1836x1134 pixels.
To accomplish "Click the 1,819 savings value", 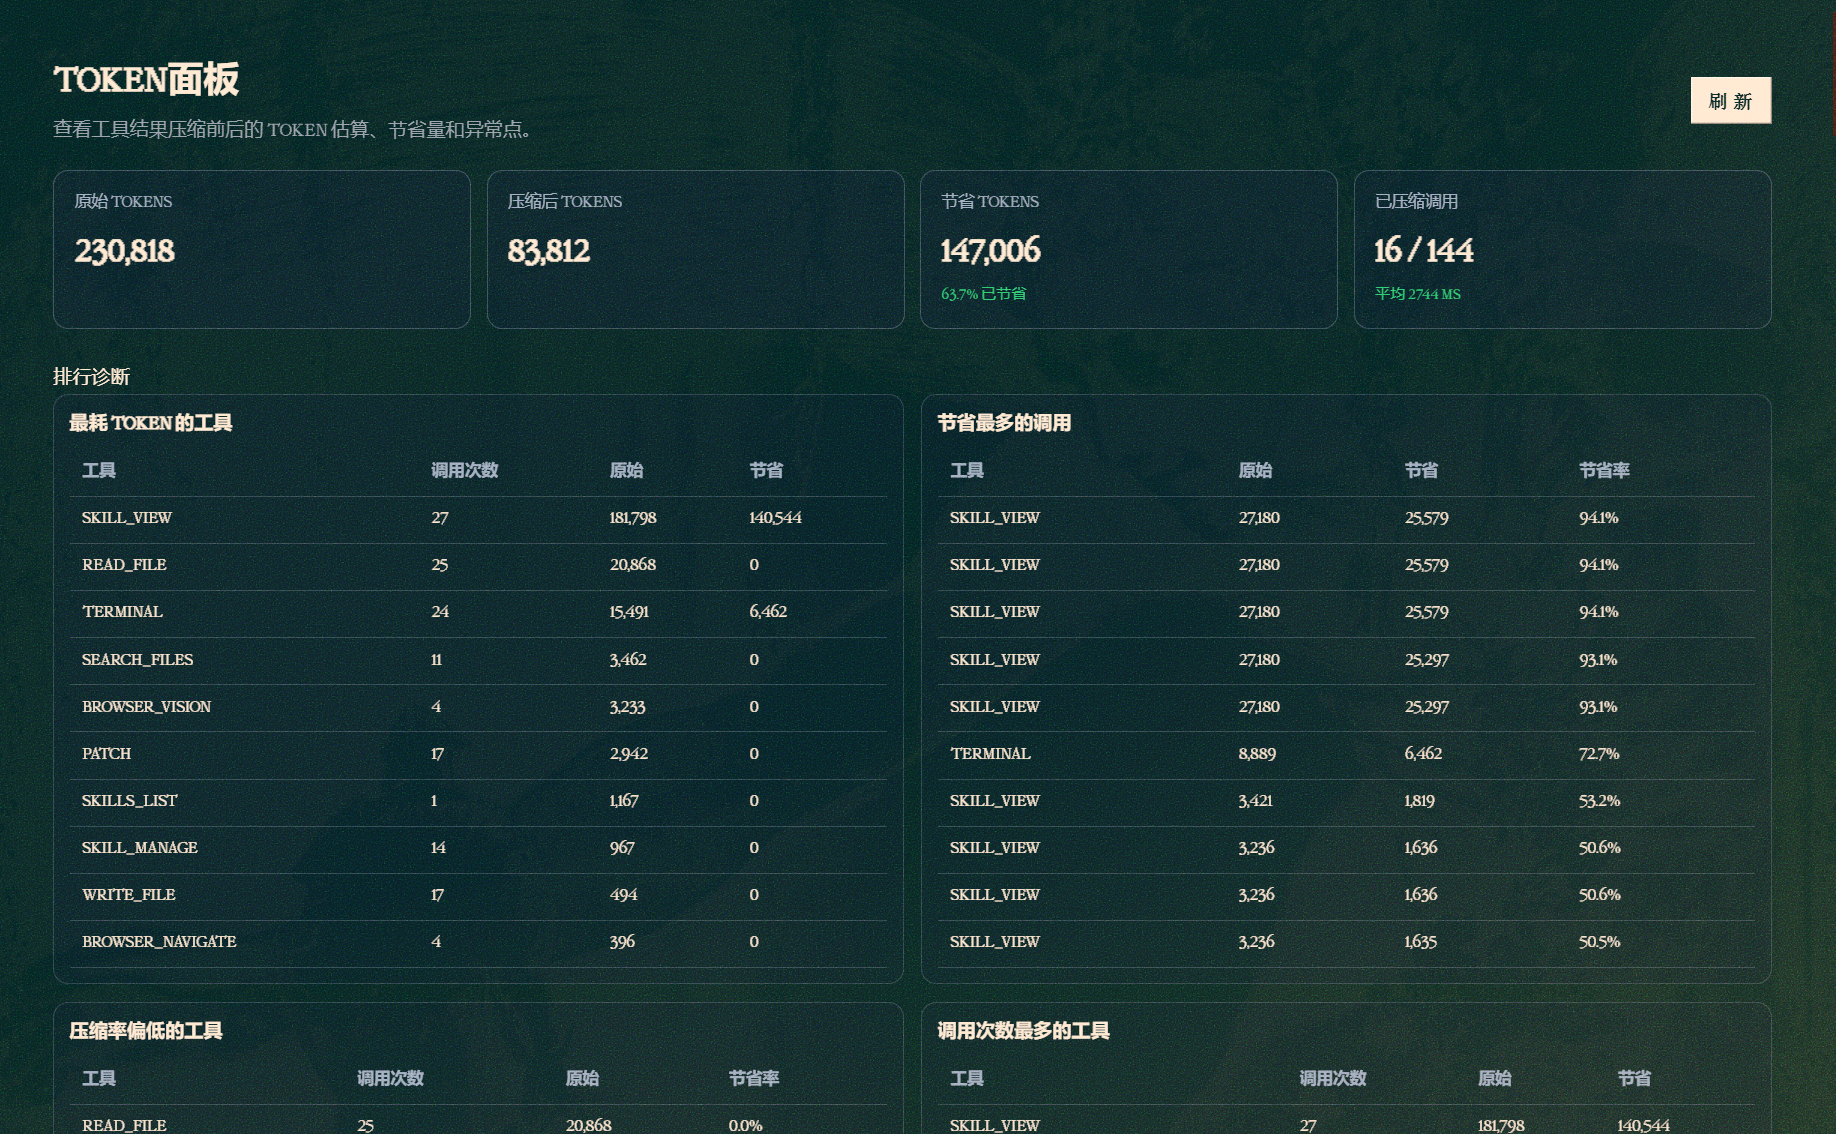I will pyautogui.click(x=1419, y=801).
